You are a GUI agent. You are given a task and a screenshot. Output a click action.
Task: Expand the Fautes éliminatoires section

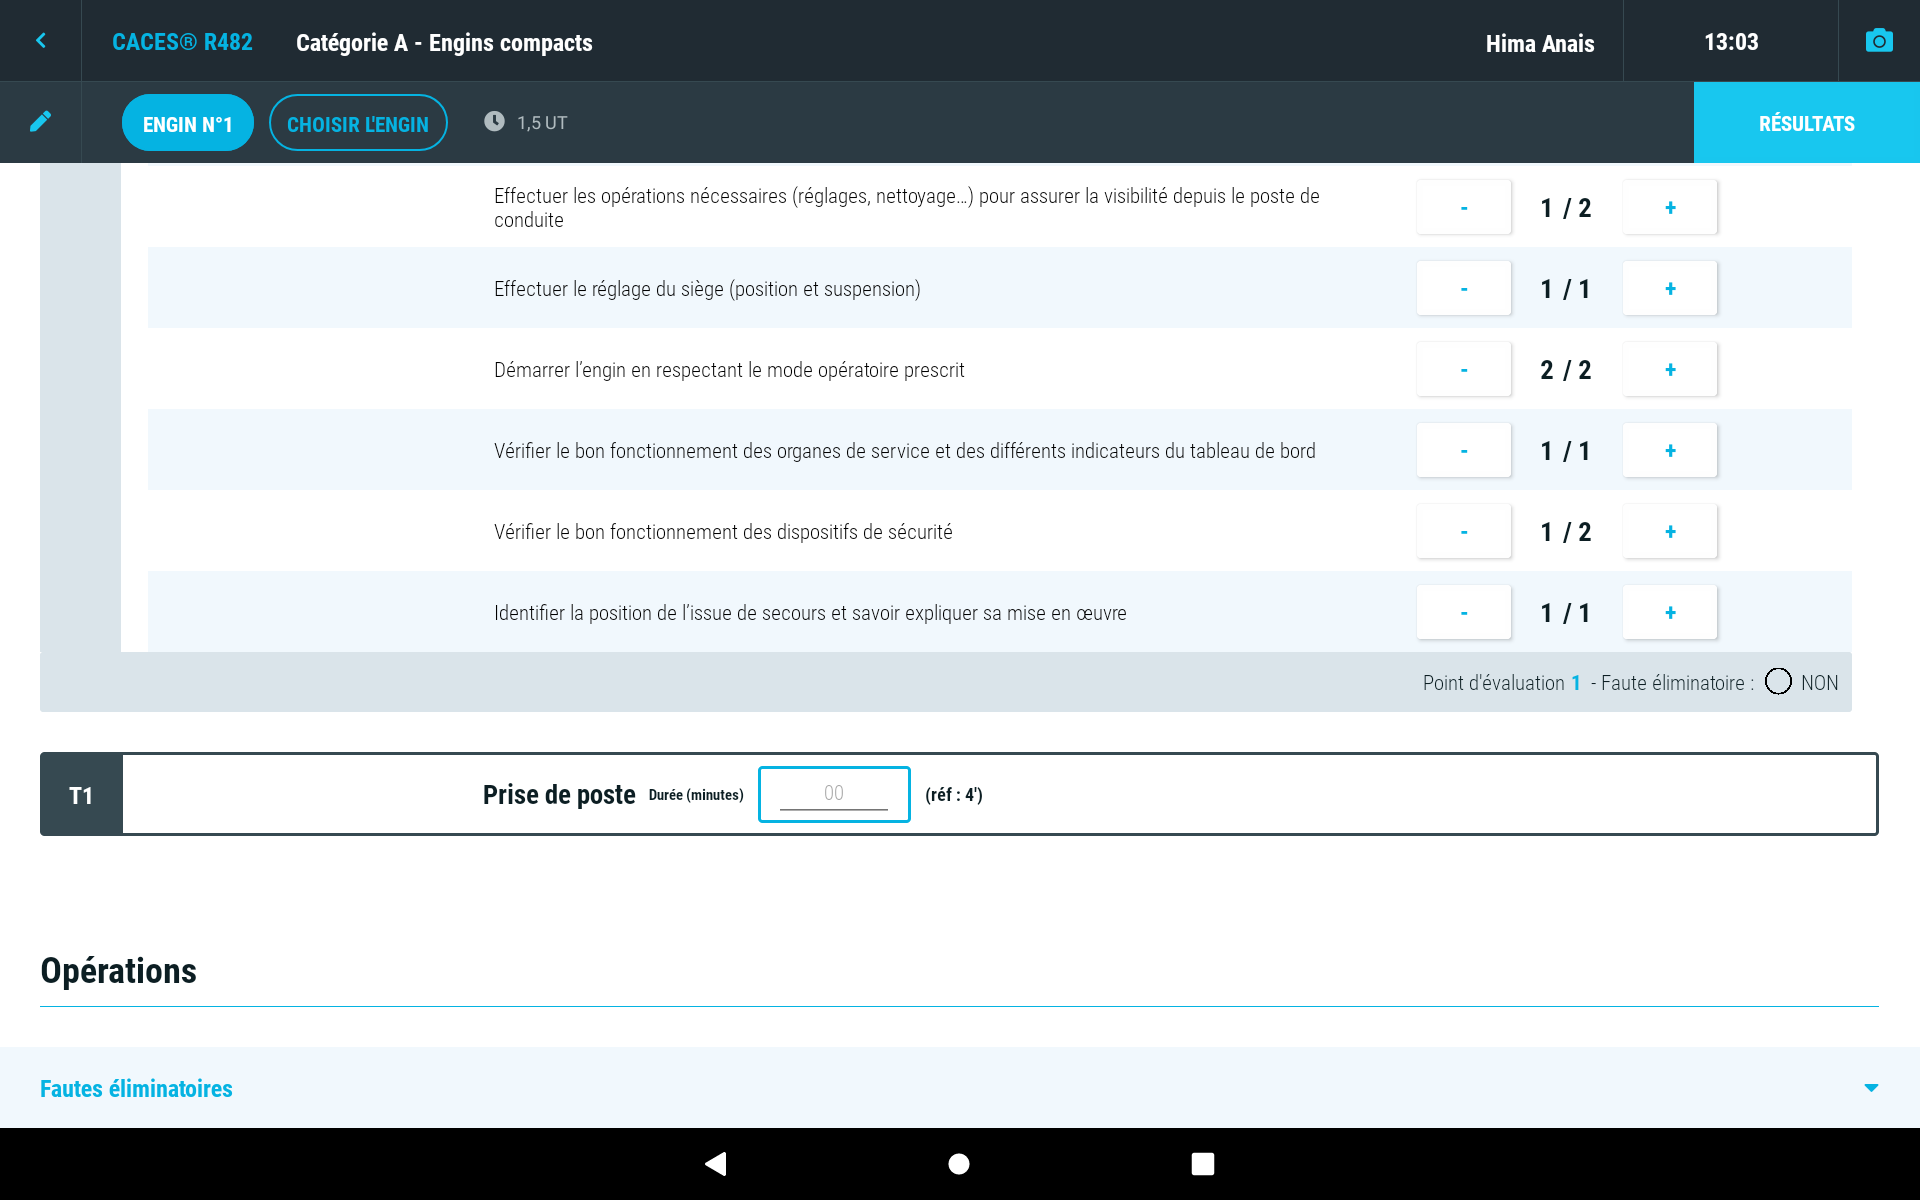pos(1871,1088)
